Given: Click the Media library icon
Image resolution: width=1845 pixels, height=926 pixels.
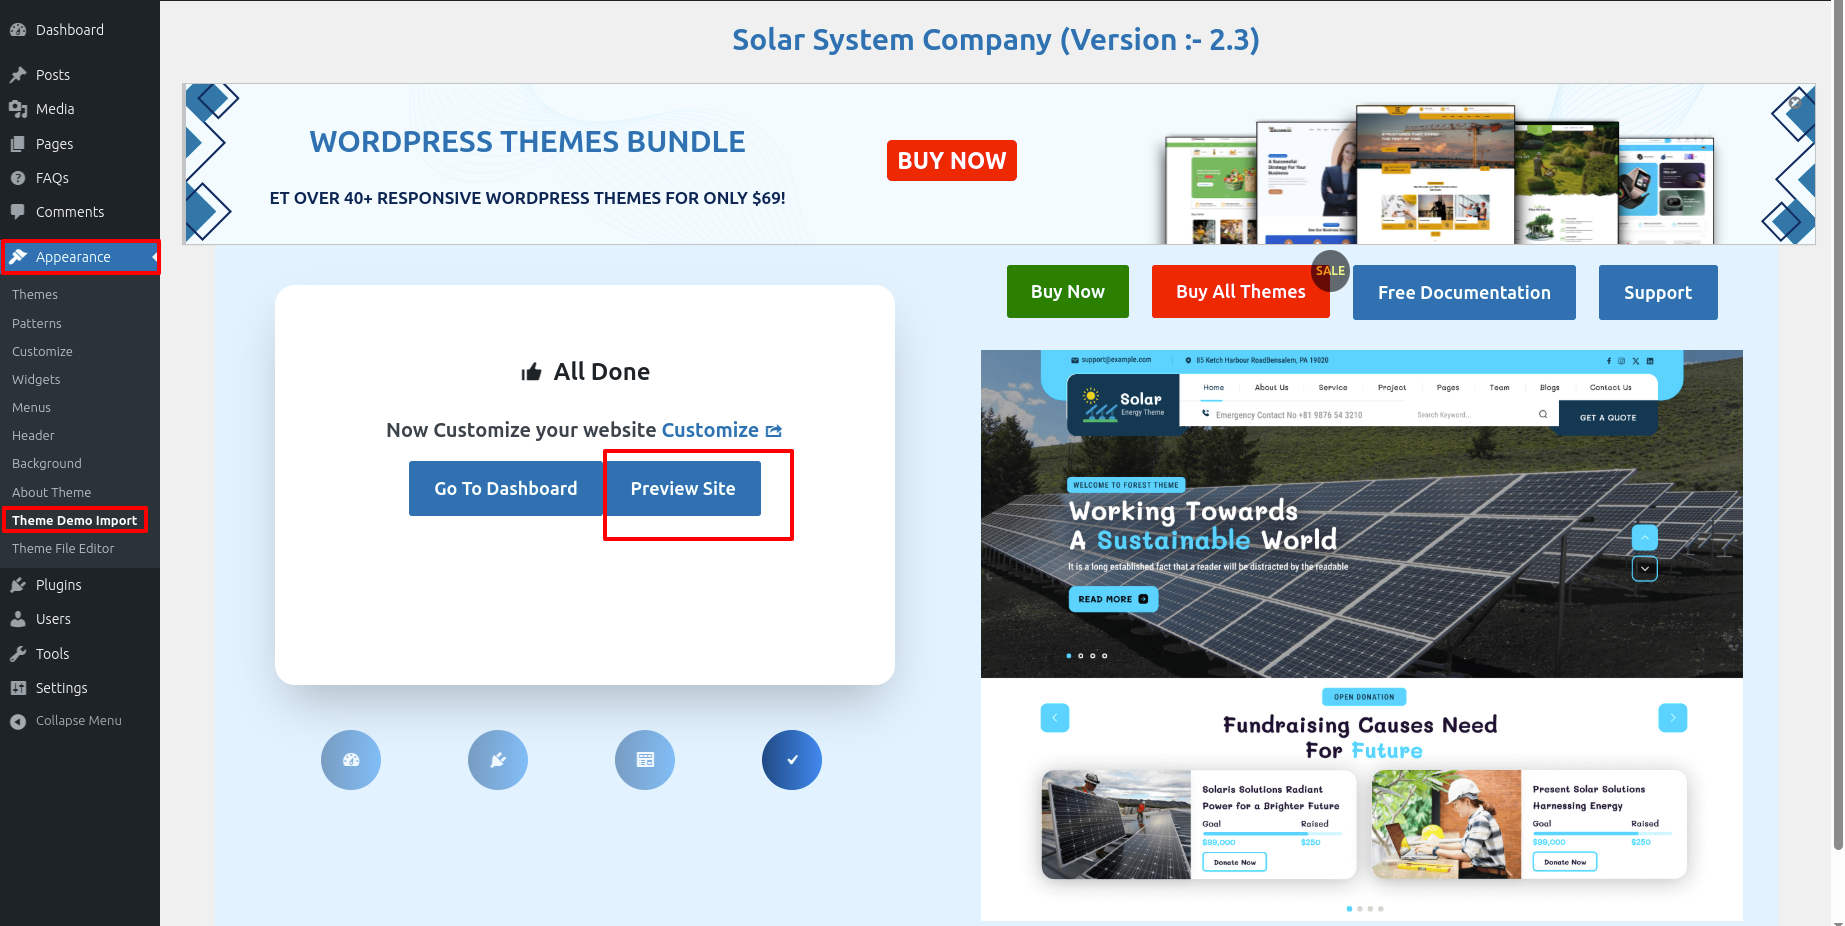Looking at the screenshot, I should (18, 109).
